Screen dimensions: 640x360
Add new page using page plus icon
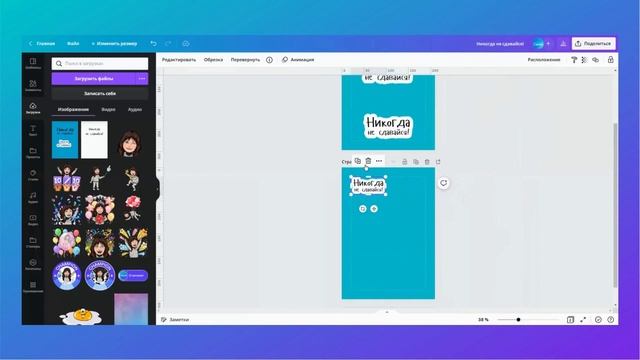[x=438, y=162]
